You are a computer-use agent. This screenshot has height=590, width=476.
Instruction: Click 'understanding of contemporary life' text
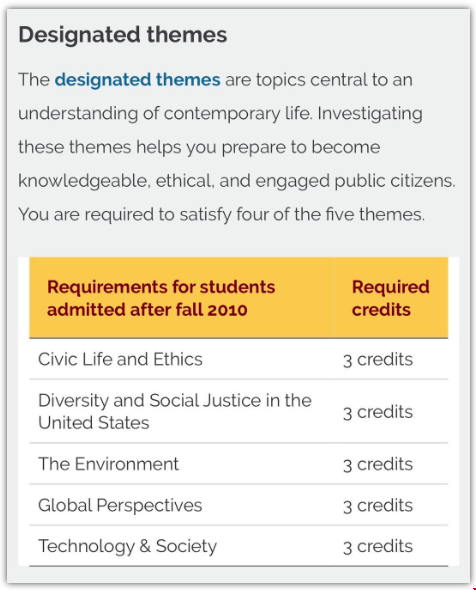(165, 114)
